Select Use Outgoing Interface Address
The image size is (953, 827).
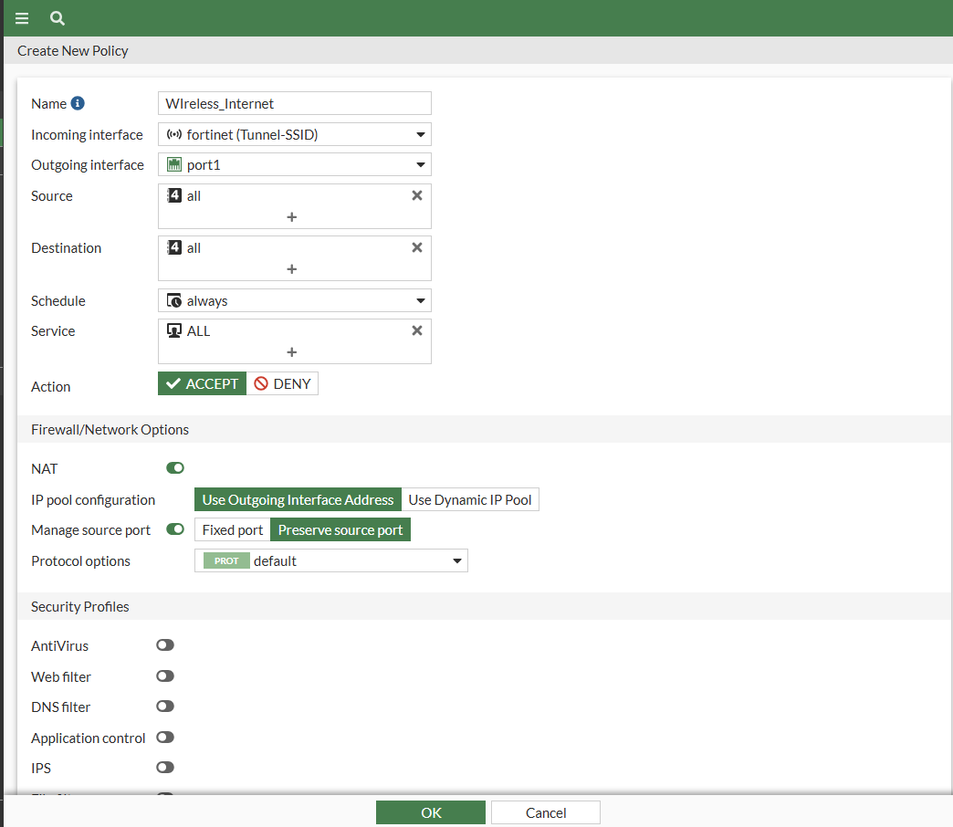pos(298,499)
